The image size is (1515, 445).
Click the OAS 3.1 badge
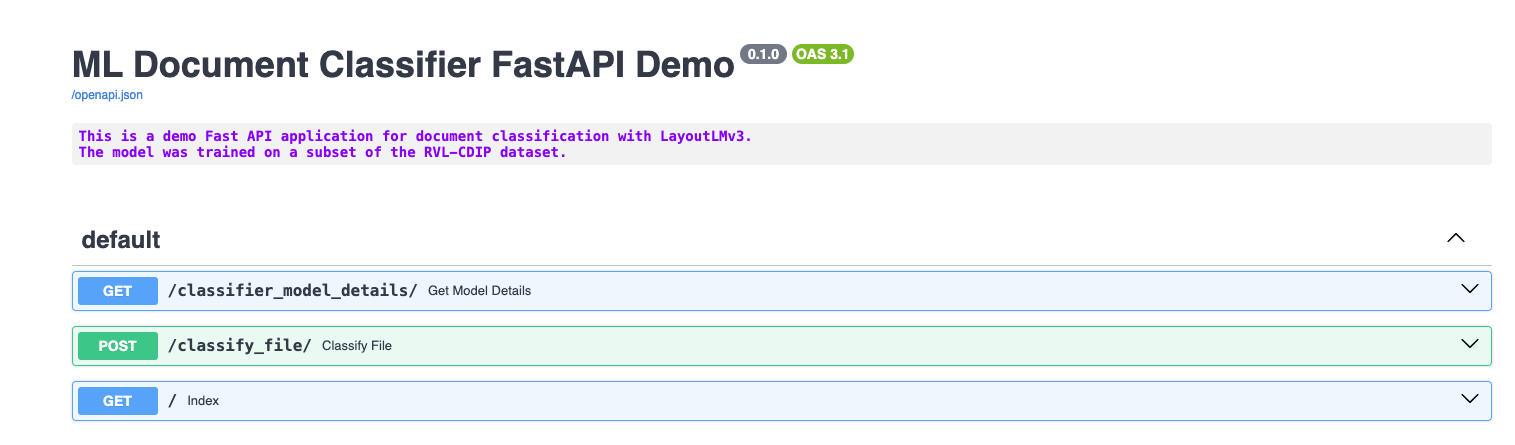tap(822, 54)
